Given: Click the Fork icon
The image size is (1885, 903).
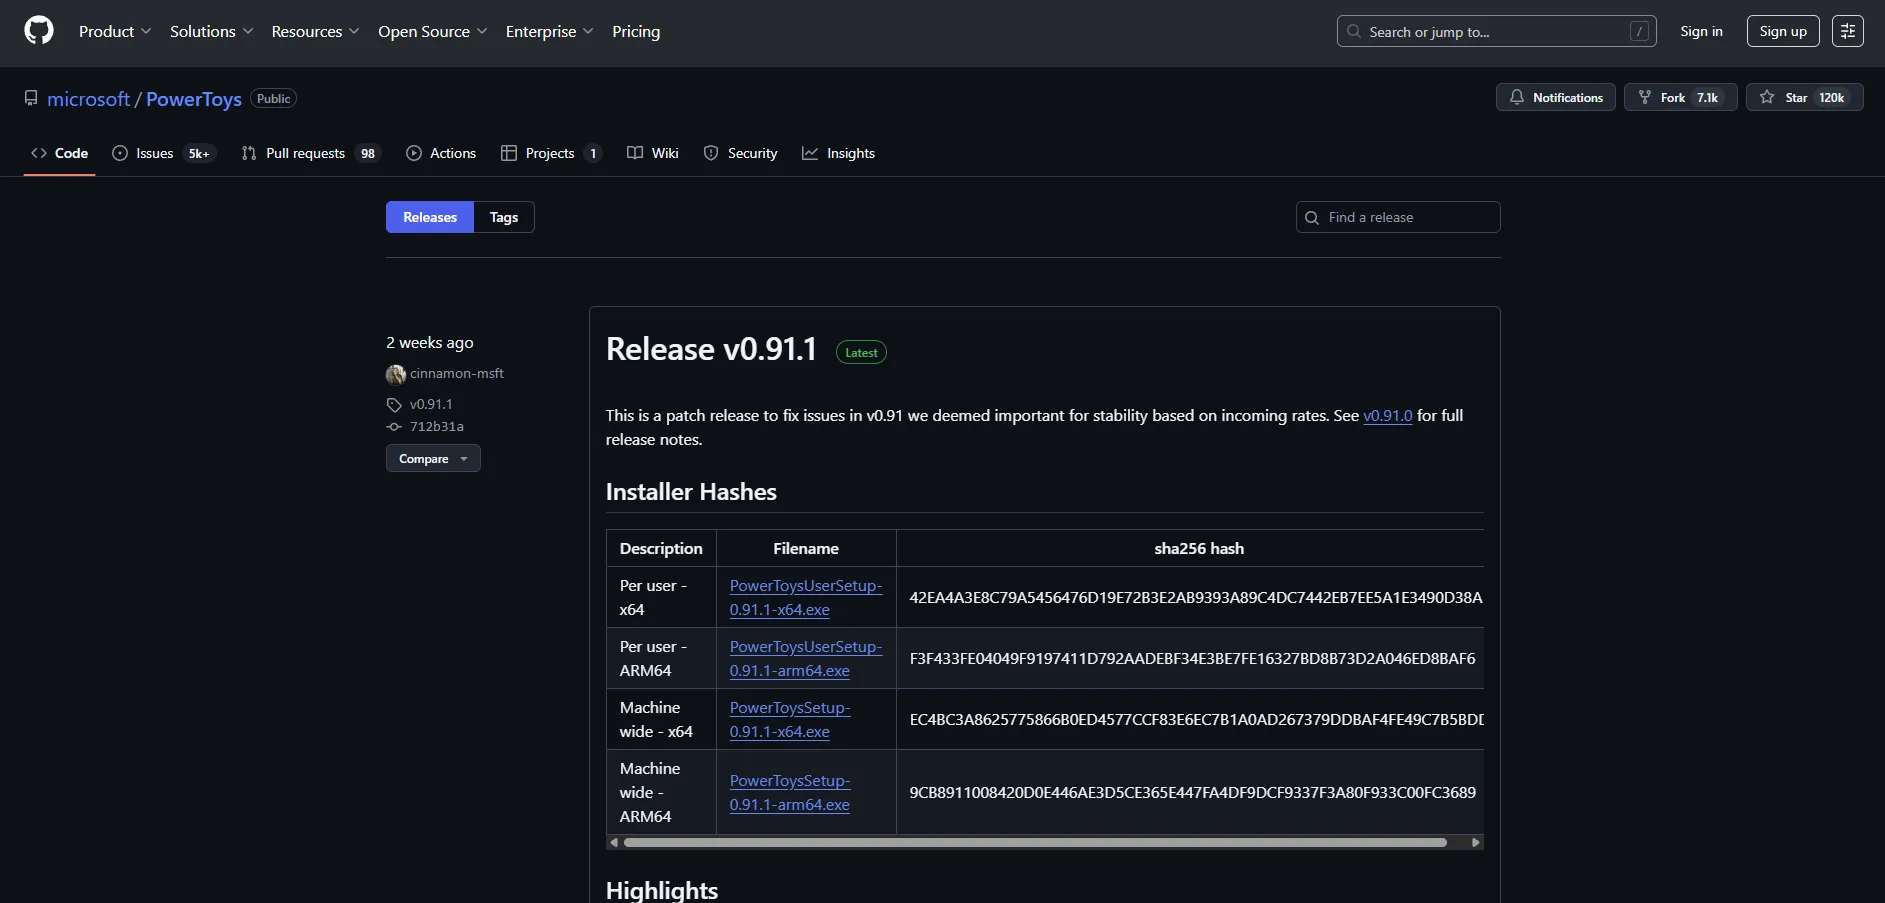Looking at the screenshot, I should pyautogui.click(x=1644, y=97).
